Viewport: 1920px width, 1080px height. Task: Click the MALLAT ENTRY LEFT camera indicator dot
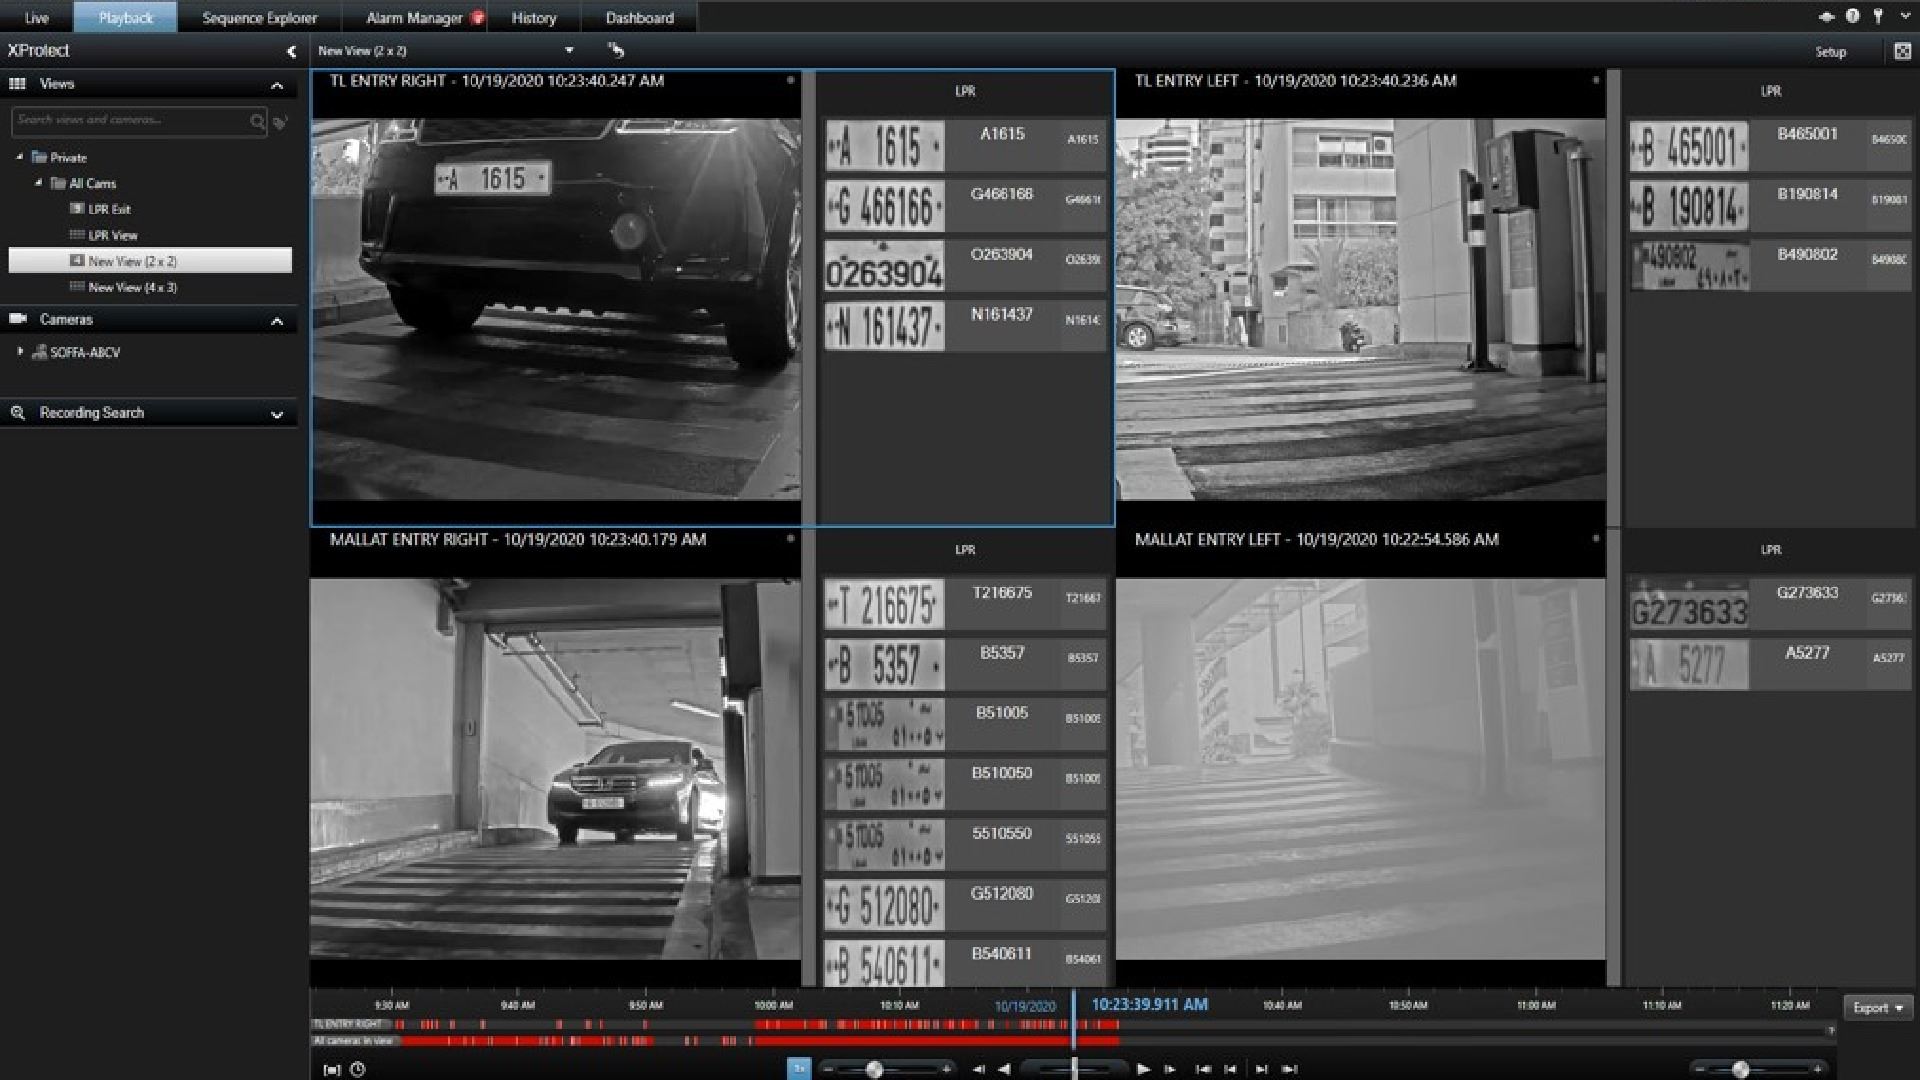[x=1595, y=539]
